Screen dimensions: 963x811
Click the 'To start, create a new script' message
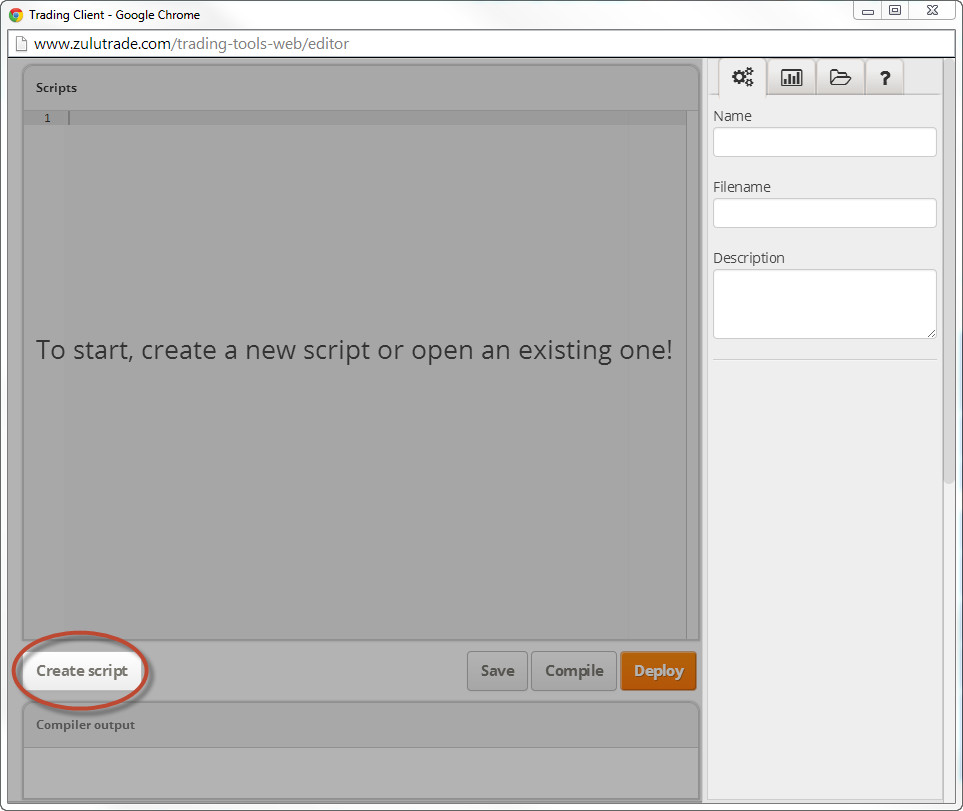click(x=354, y=351)
